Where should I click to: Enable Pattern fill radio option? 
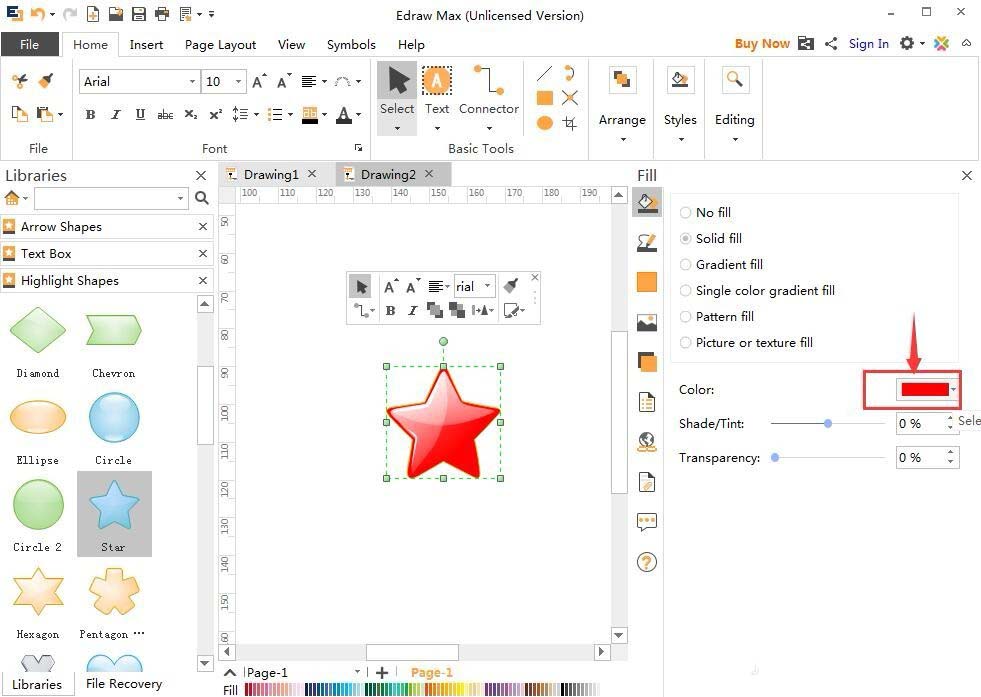685,317
